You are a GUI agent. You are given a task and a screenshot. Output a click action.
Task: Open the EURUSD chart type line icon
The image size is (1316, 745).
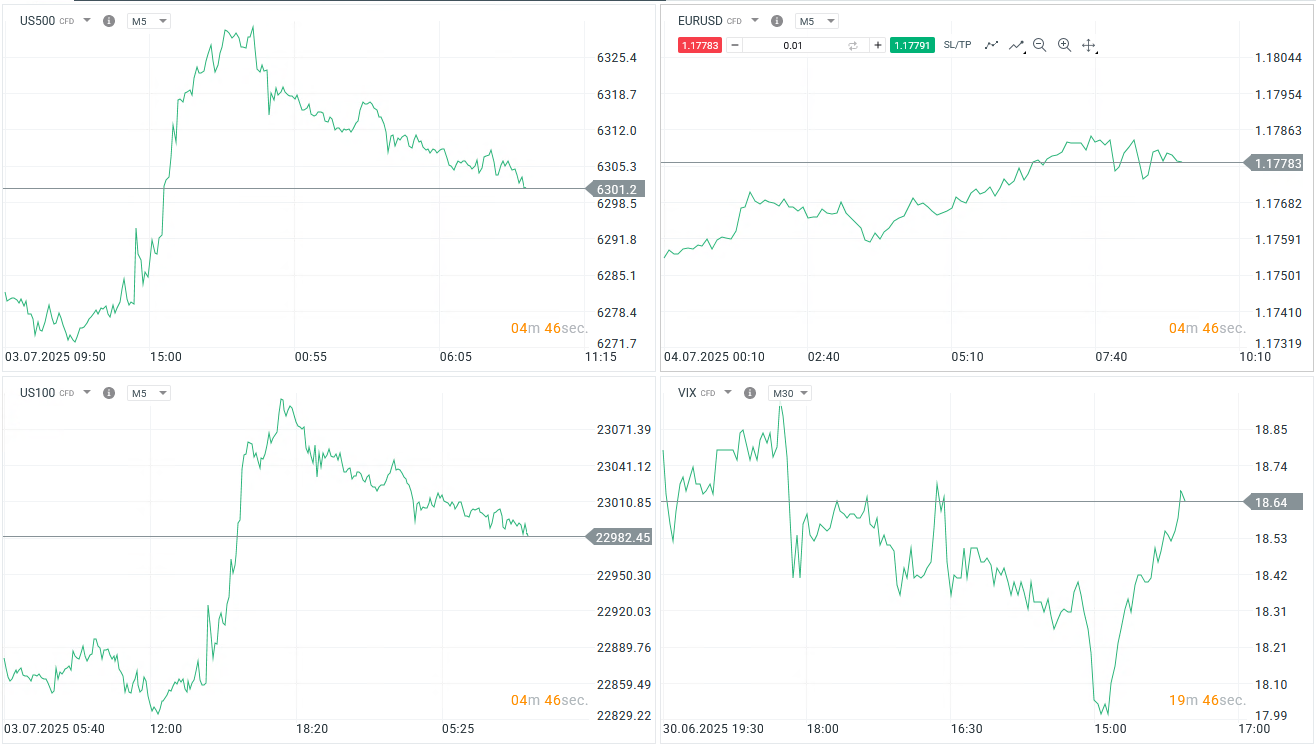pos(992,45)
